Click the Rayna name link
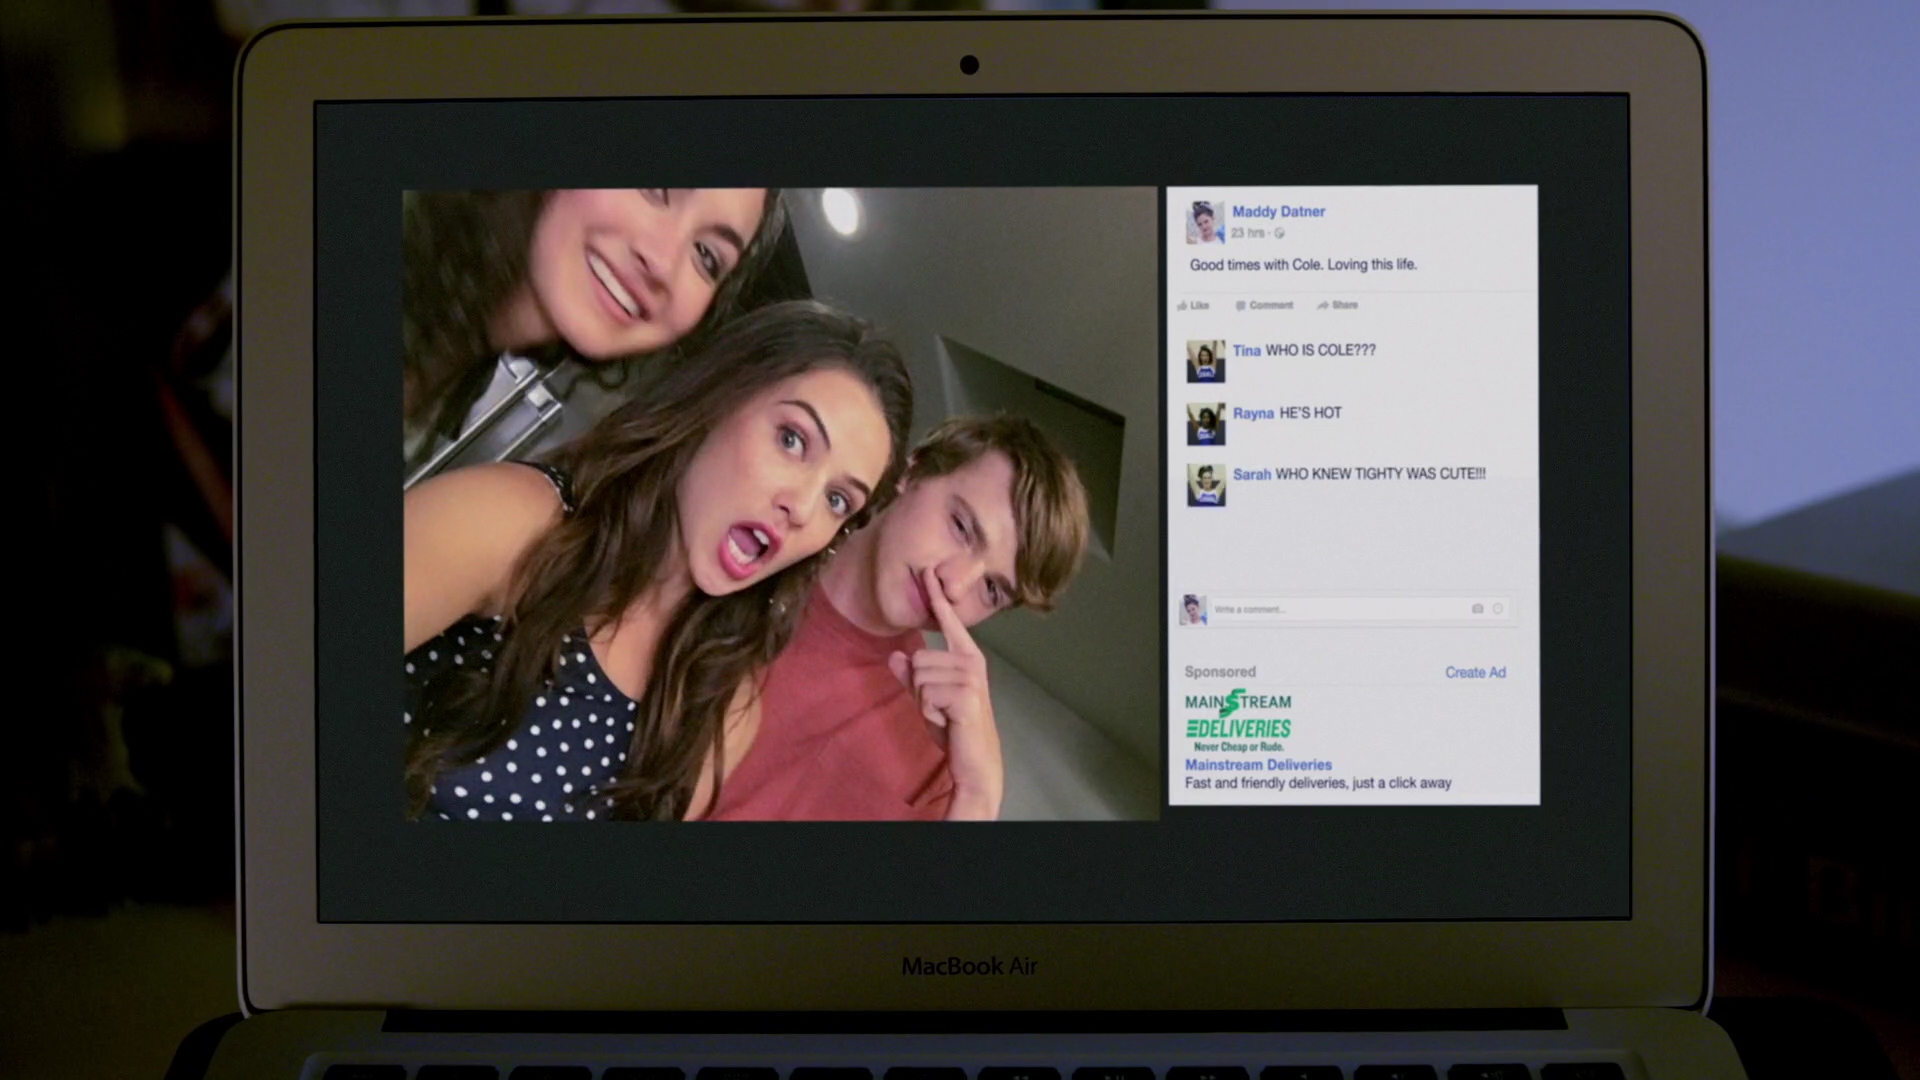Screen dimensions: 1920x1080 1253,413
